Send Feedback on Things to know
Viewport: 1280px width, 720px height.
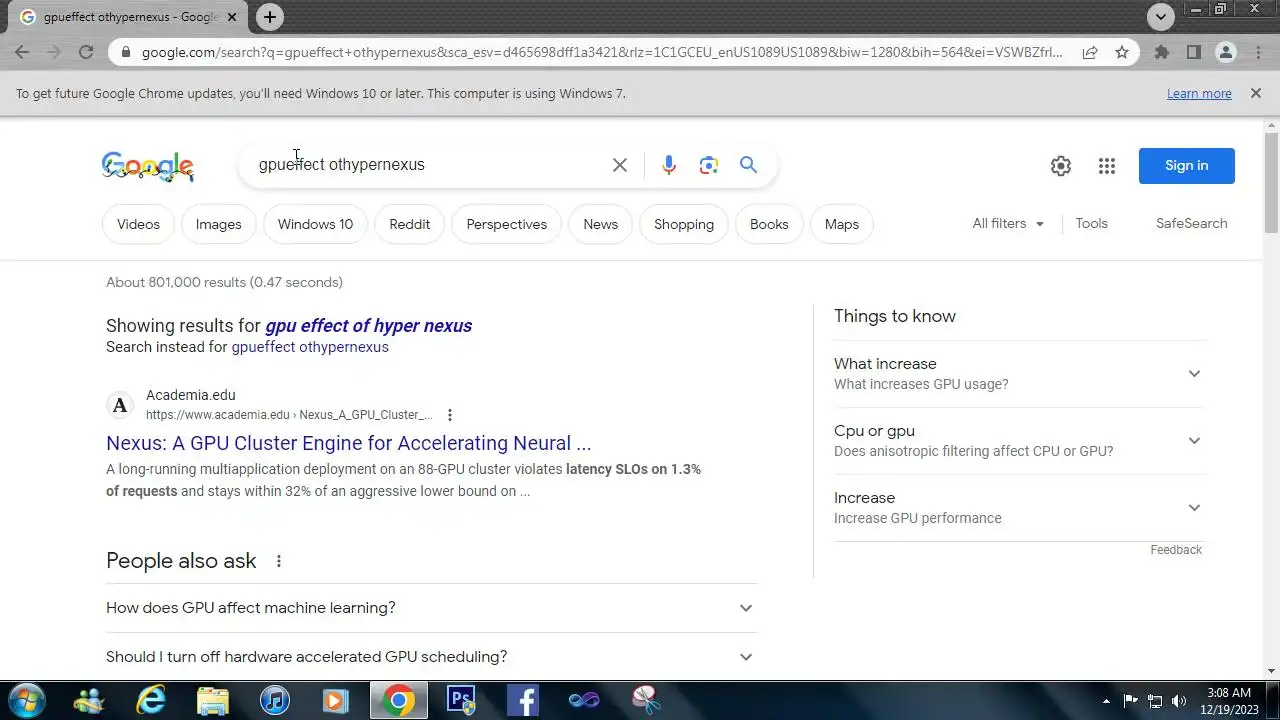tap(1176, 550)
